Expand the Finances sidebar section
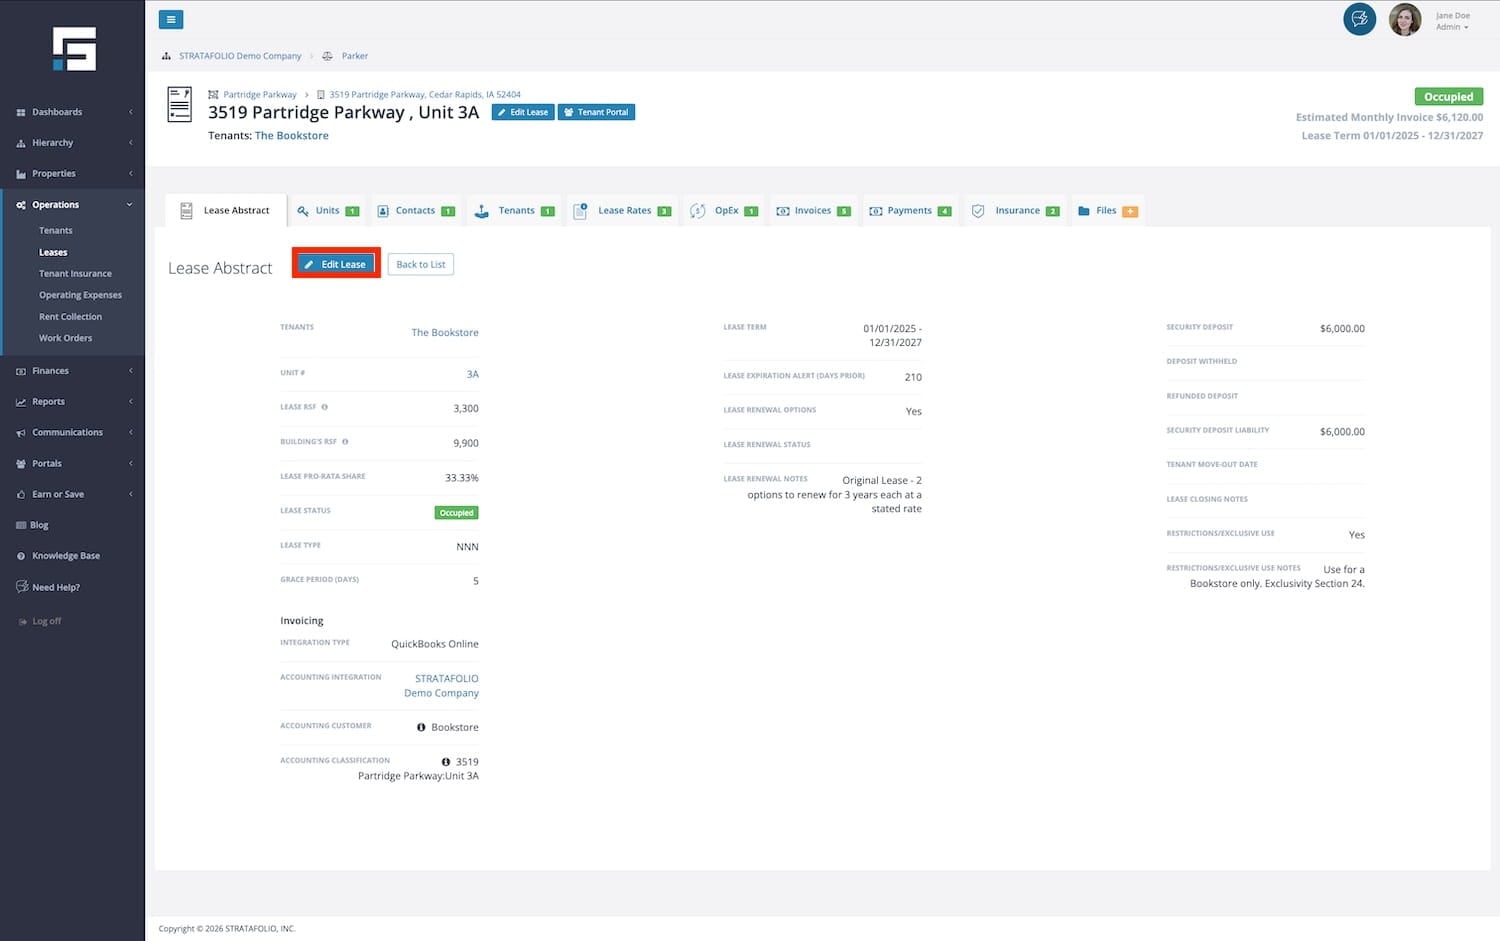The width and height of the screenshot is (1500, 941). coord(50,371)
